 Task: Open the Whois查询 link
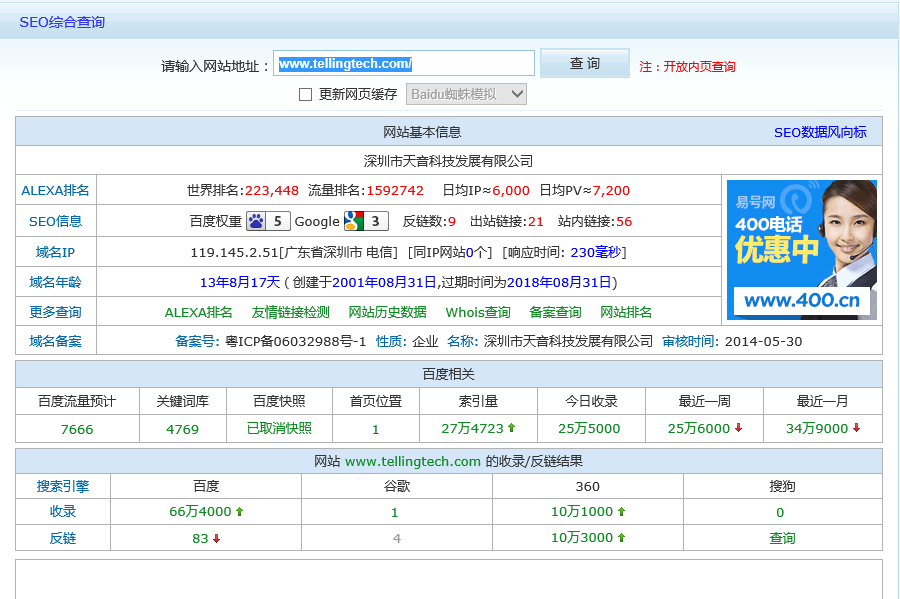point(478,312)
